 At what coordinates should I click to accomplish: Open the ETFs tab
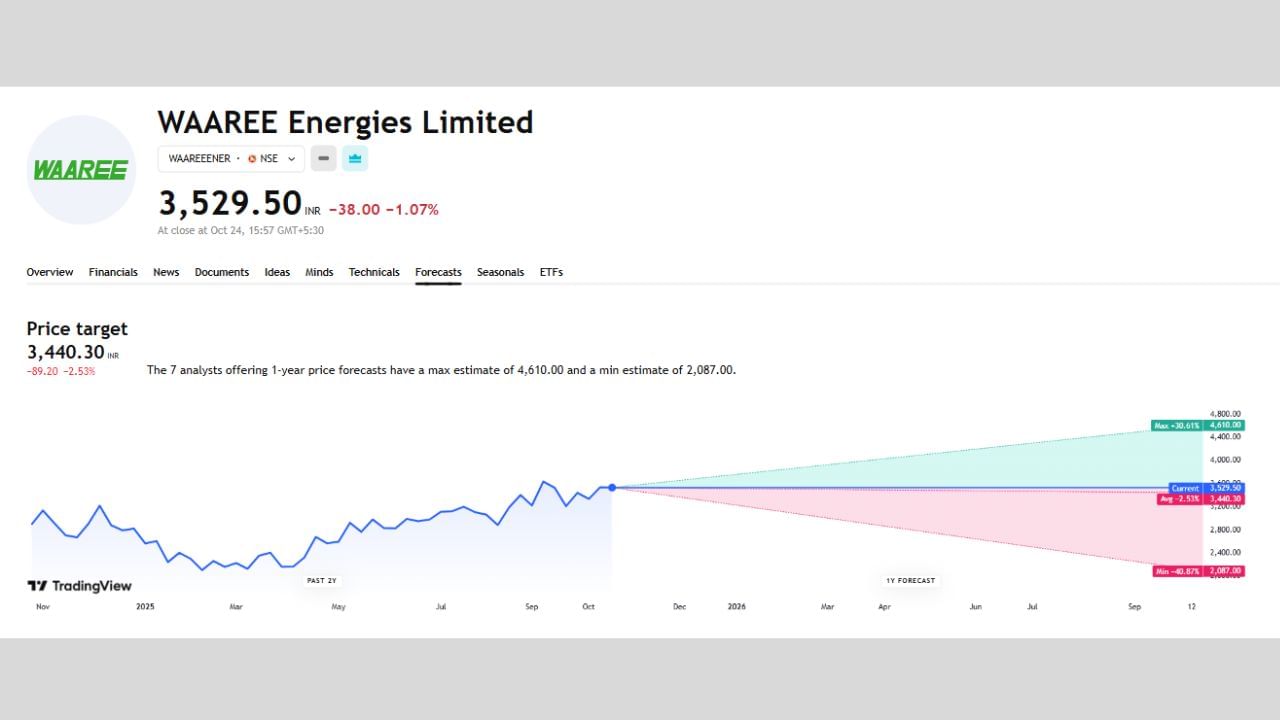click(551, 271)
